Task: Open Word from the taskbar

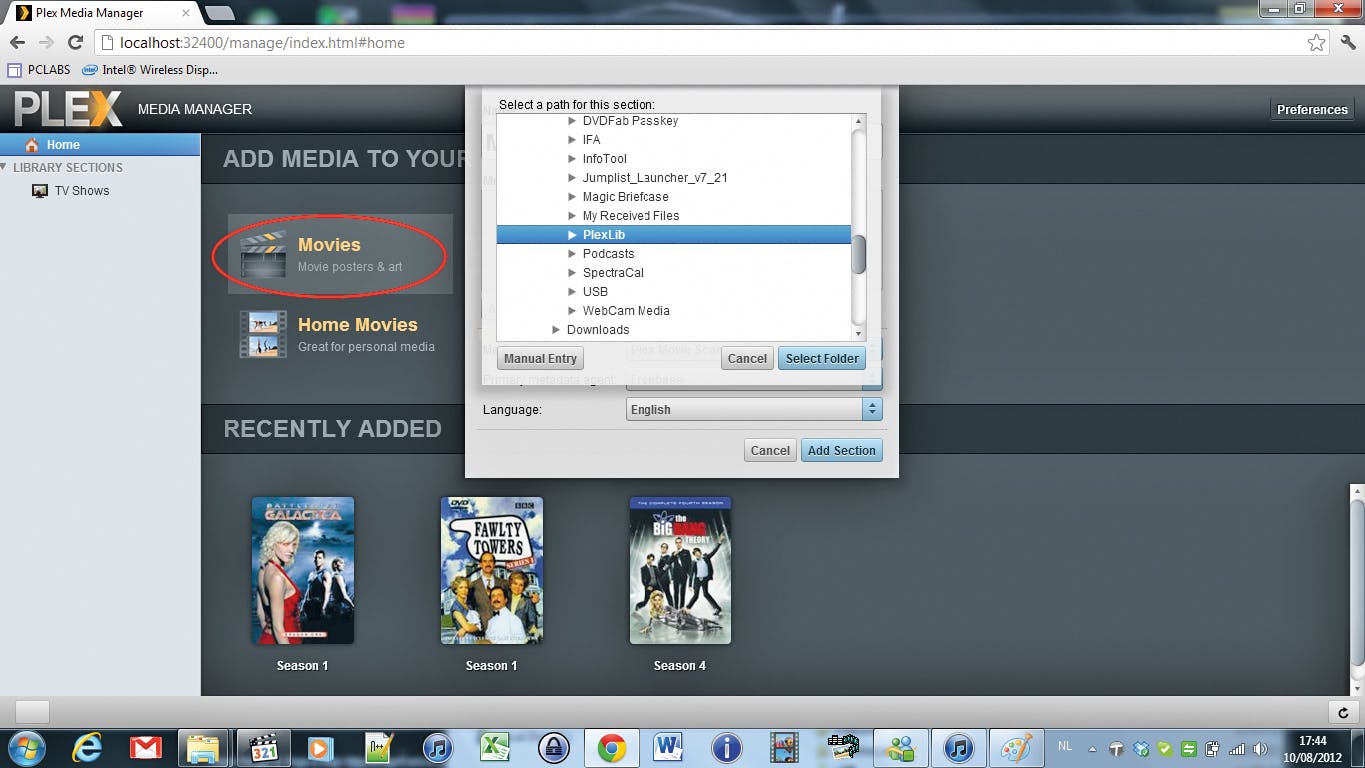Action: point(669,748)
